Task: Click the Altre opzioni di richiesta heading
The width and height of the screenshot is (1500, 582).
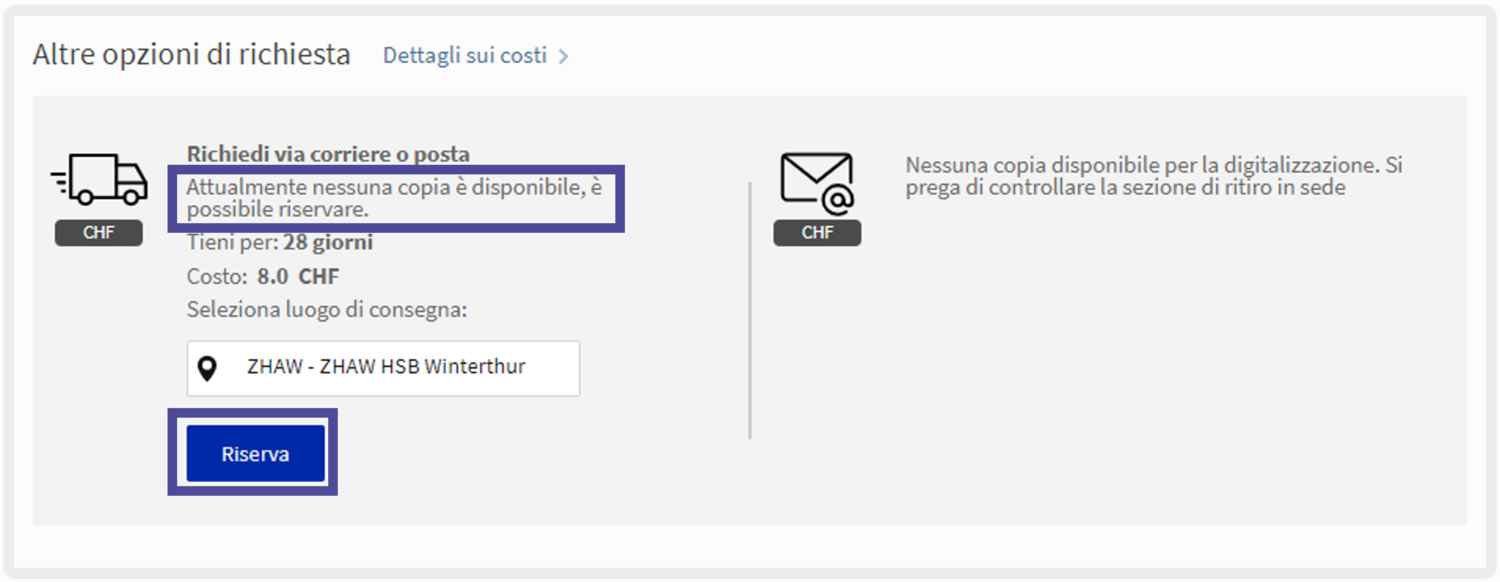Action: (x=191, y=55)
